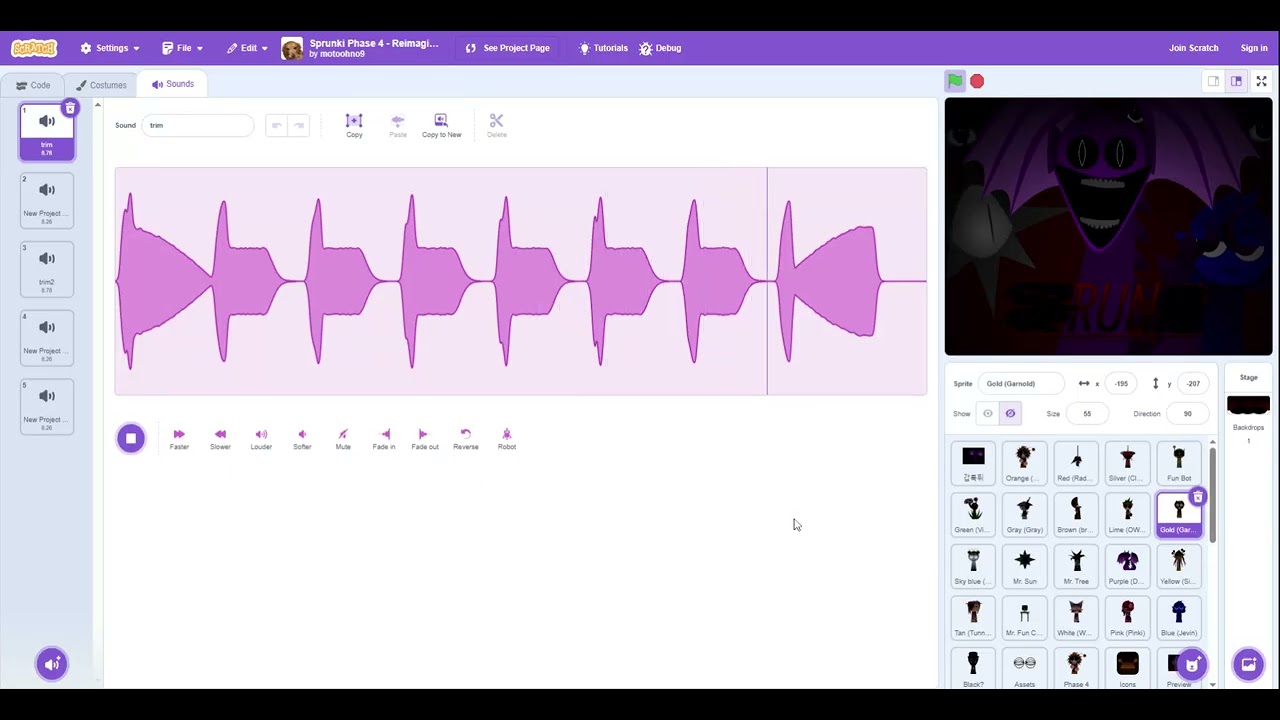Make the sound Louder
The image size is (1280, 720).
tap(261, 439)
